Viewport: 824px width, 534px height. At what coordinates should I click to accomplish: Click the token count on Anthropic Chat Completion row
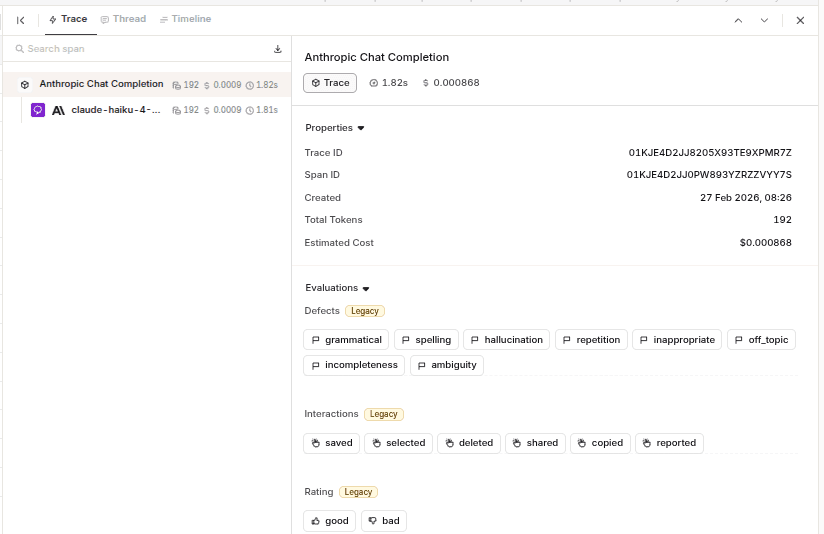pos(186,85)
